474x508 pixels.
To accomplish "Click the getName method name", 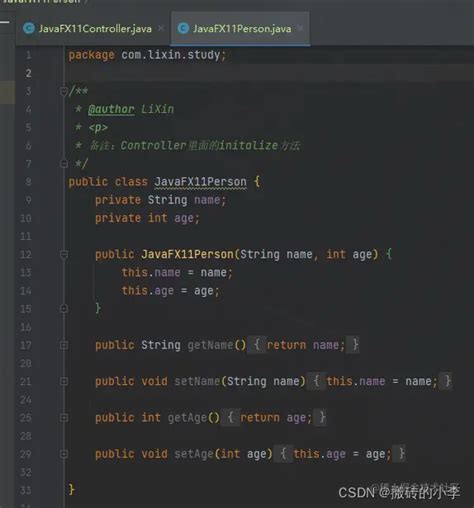I will pyautogui.click(x=210, y=345).
